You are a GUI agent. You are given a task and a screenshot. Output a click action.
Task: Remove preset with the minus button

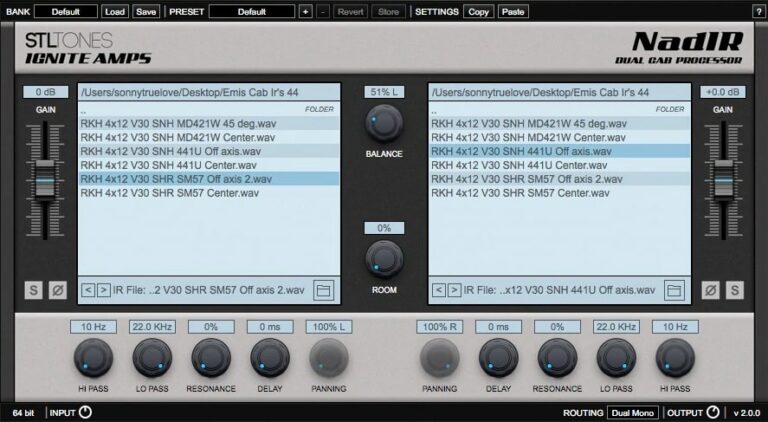323,12
